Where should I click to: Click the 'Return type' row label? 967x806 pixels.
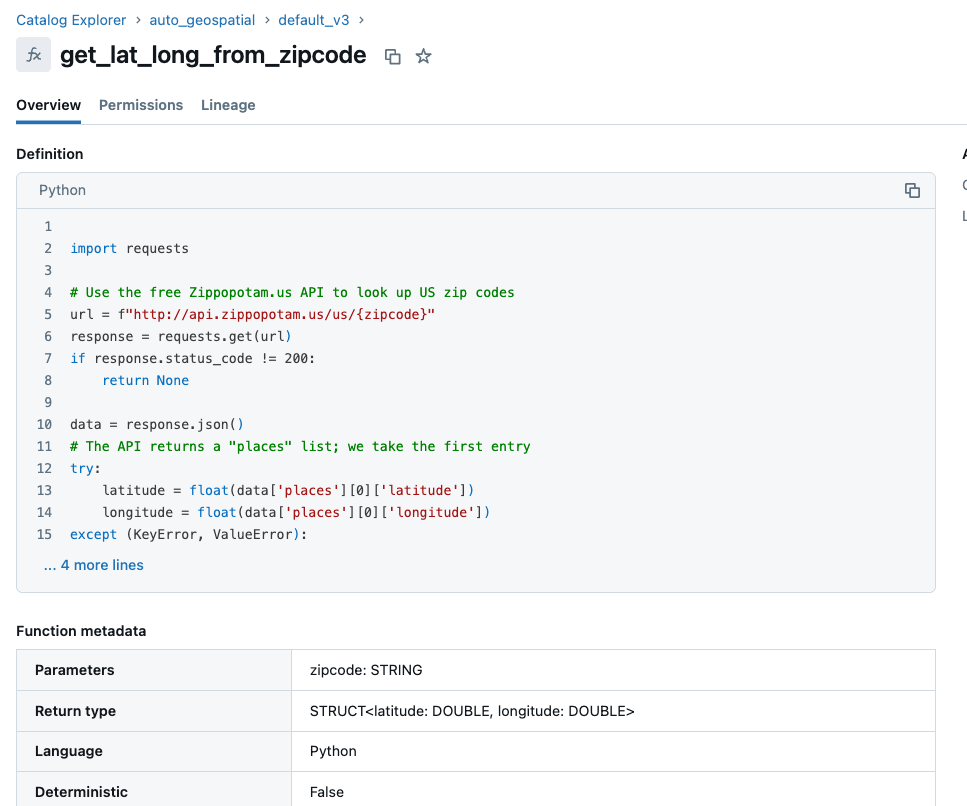click(x=75, y=711)
